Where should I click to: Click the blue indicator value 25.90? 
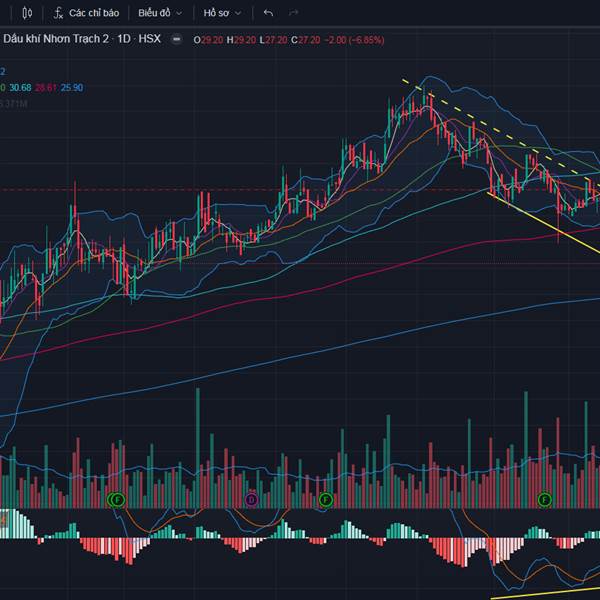(72, 88)
